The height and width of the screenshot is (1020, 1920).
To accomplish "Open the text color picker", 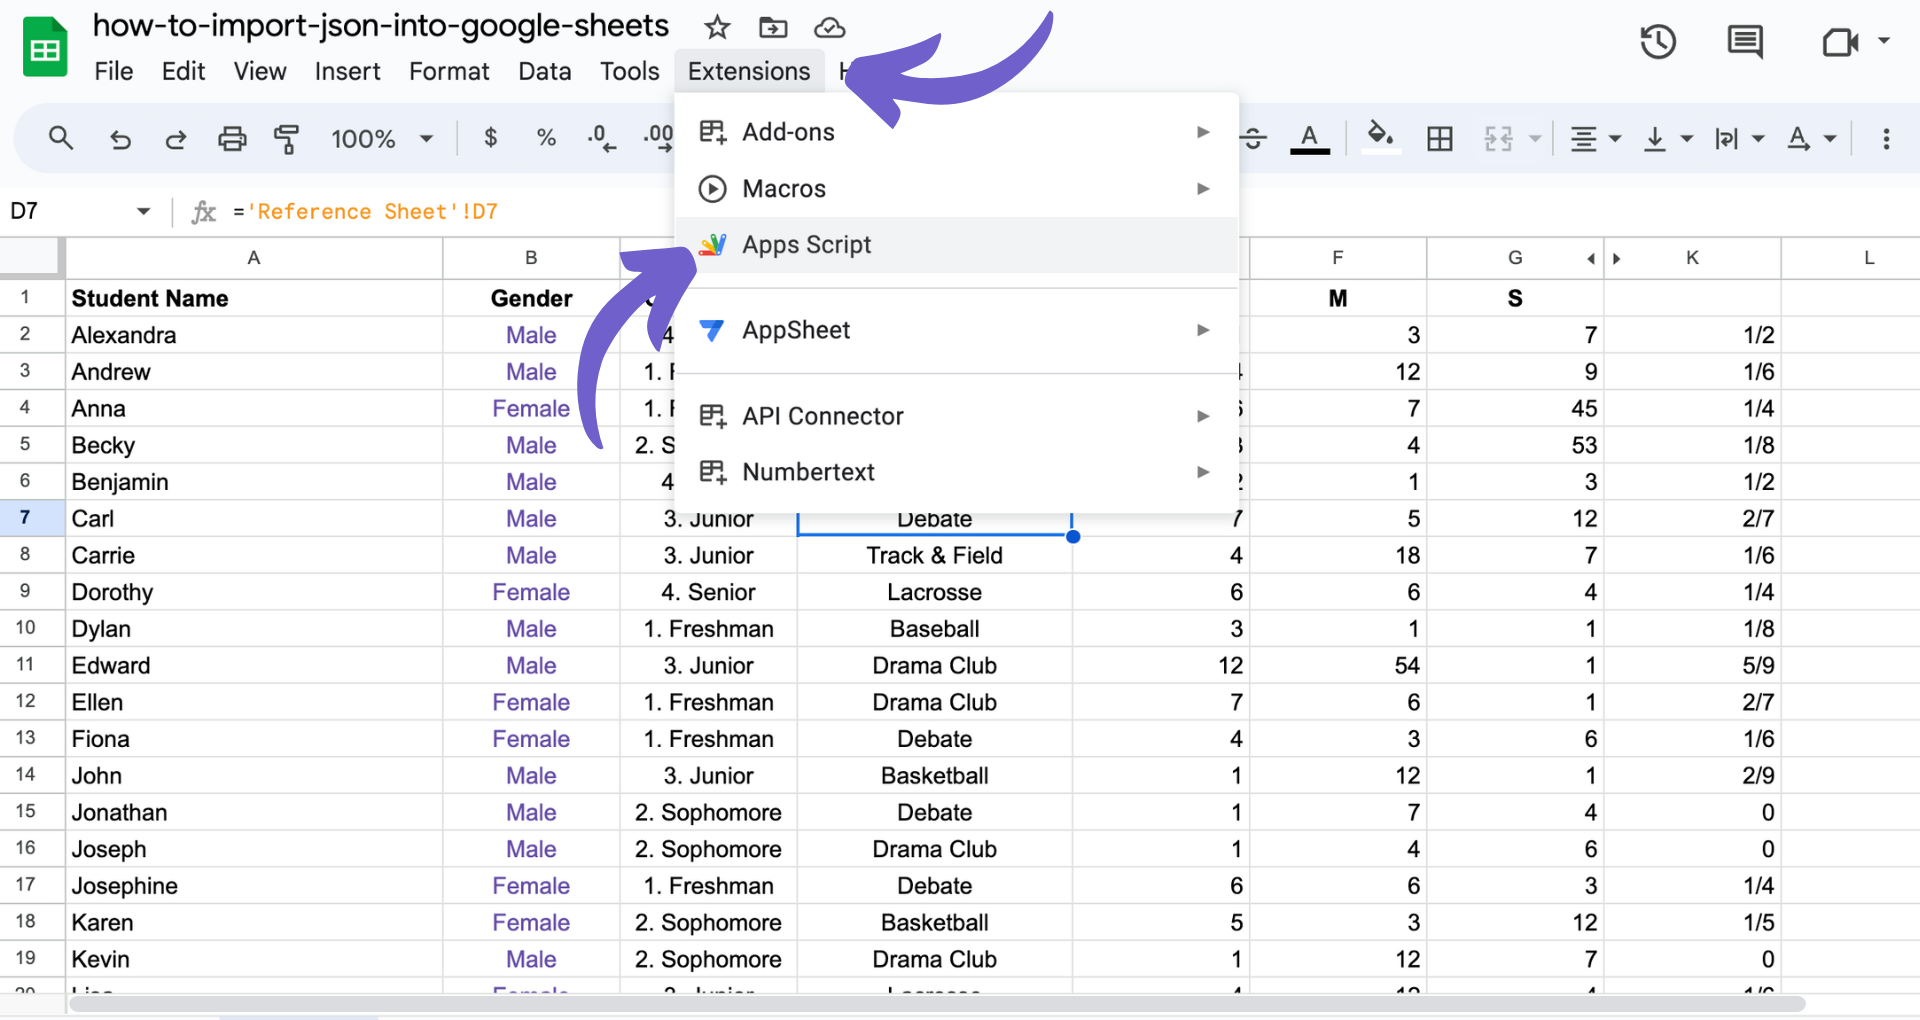I will 1310,138.
